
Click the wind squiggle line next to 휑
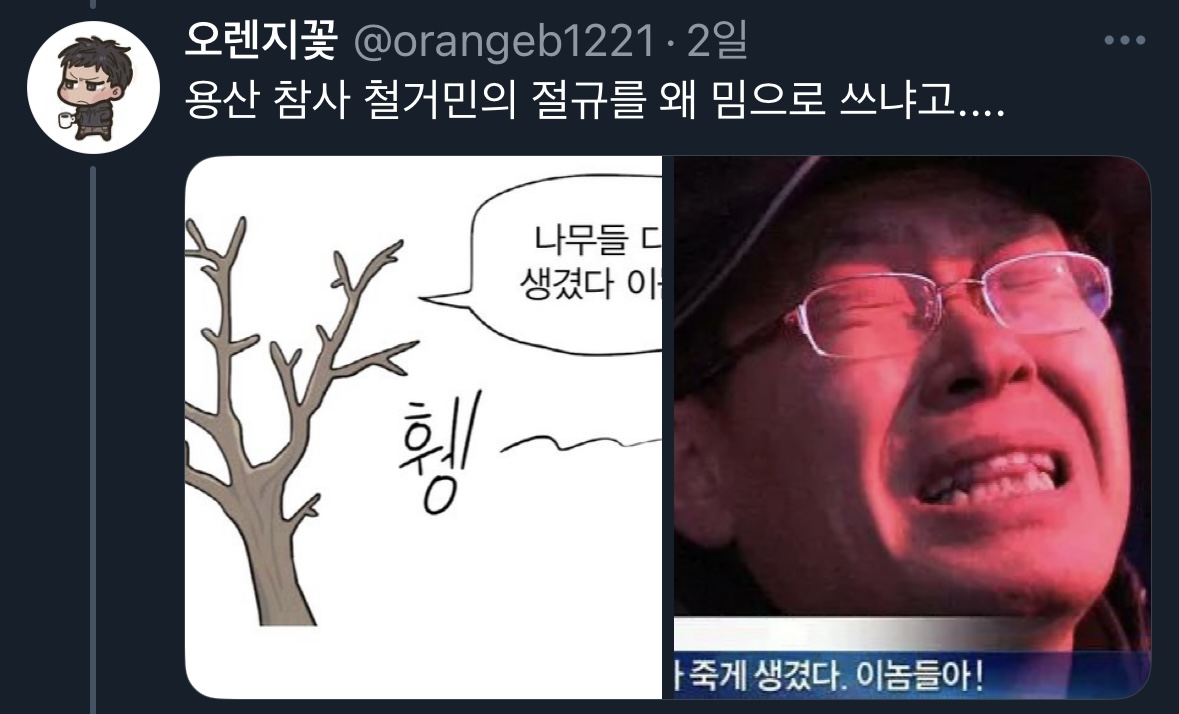click(x=579, y=443)
